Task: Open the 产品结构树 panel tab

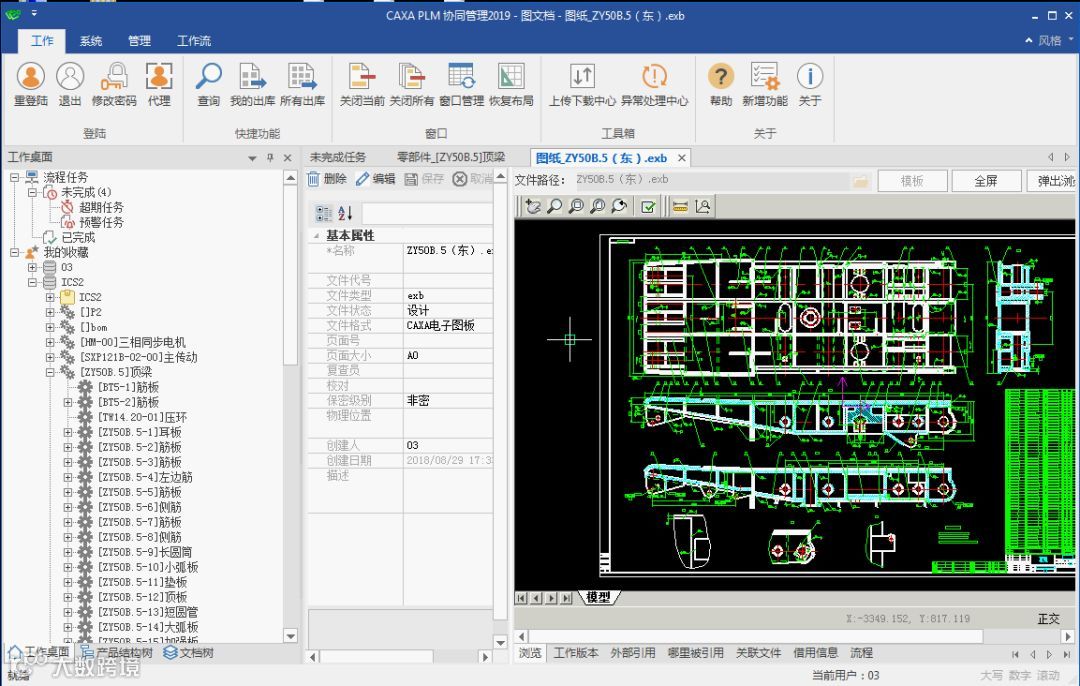Action: (x=116, y=652)
